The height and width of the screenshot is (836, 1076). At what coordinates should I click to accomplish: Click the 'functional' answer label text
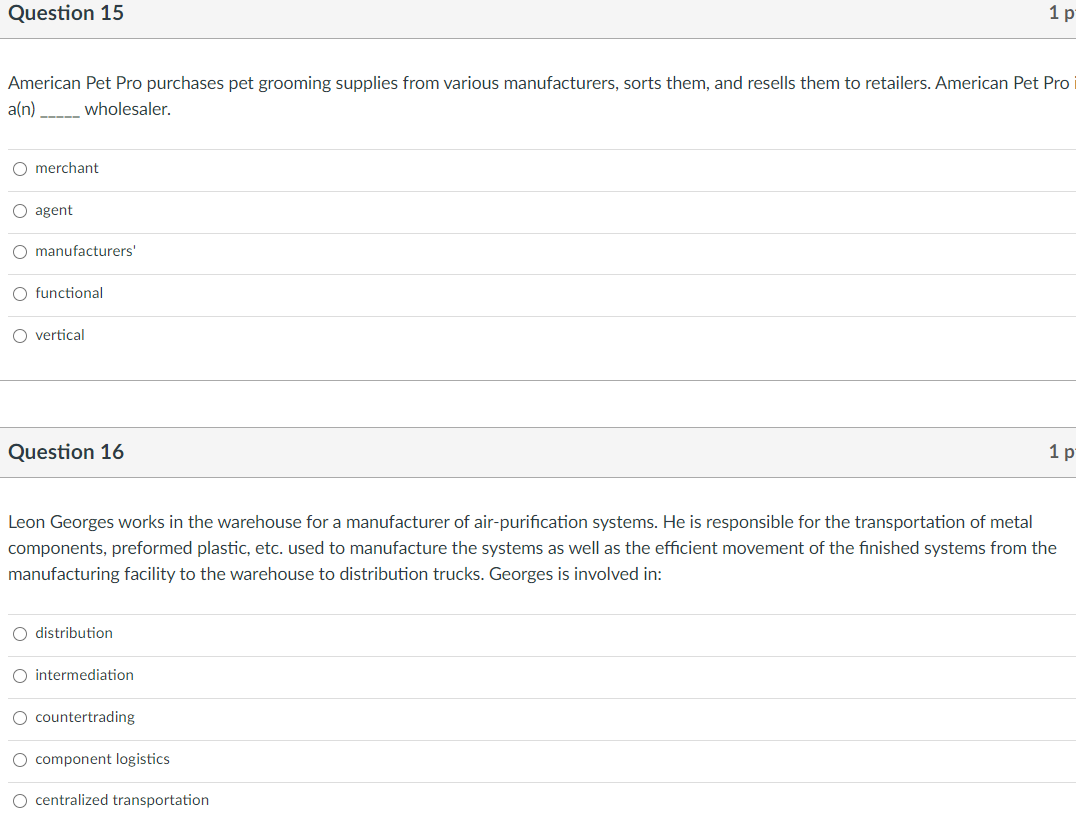(69, 293)
